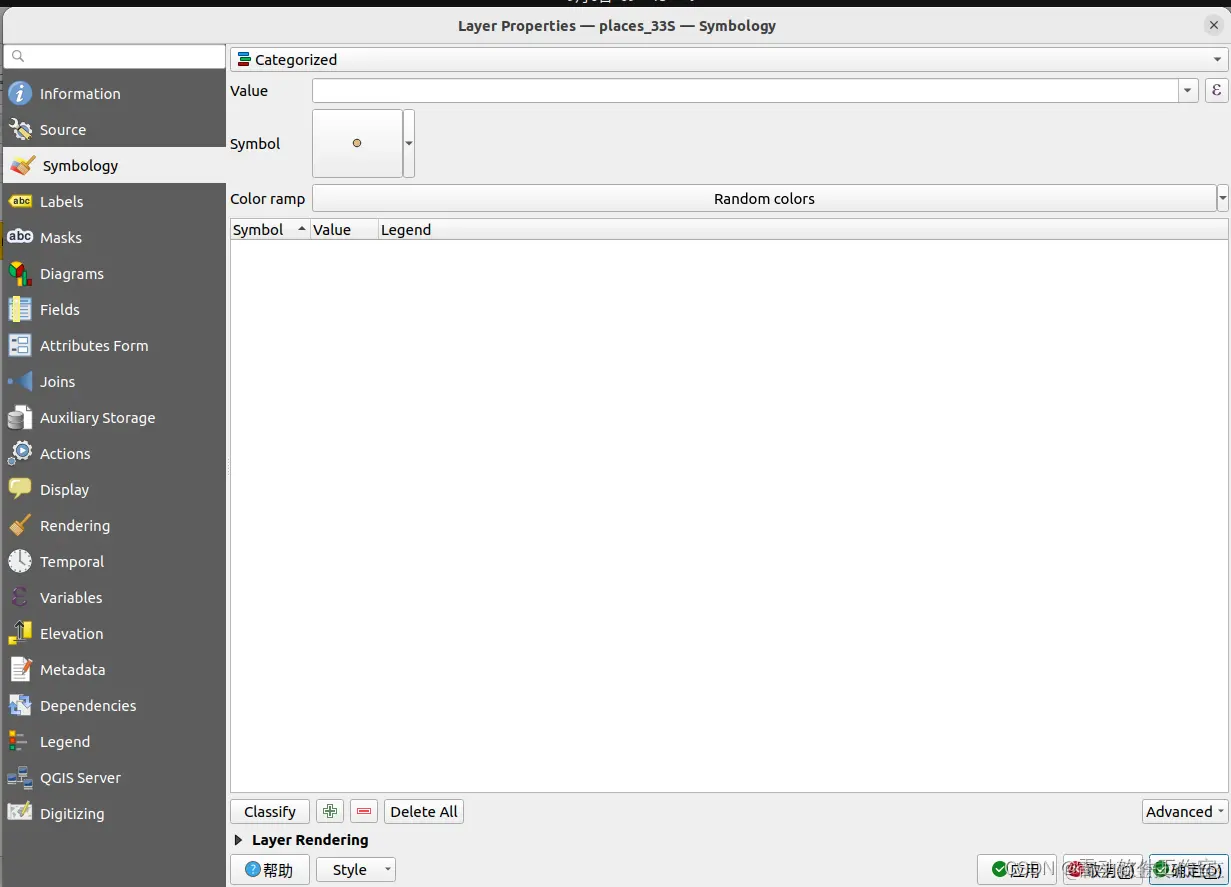Click the Information icon in sidebar
The image size is (1231, 887).
[x=20, y=94]
